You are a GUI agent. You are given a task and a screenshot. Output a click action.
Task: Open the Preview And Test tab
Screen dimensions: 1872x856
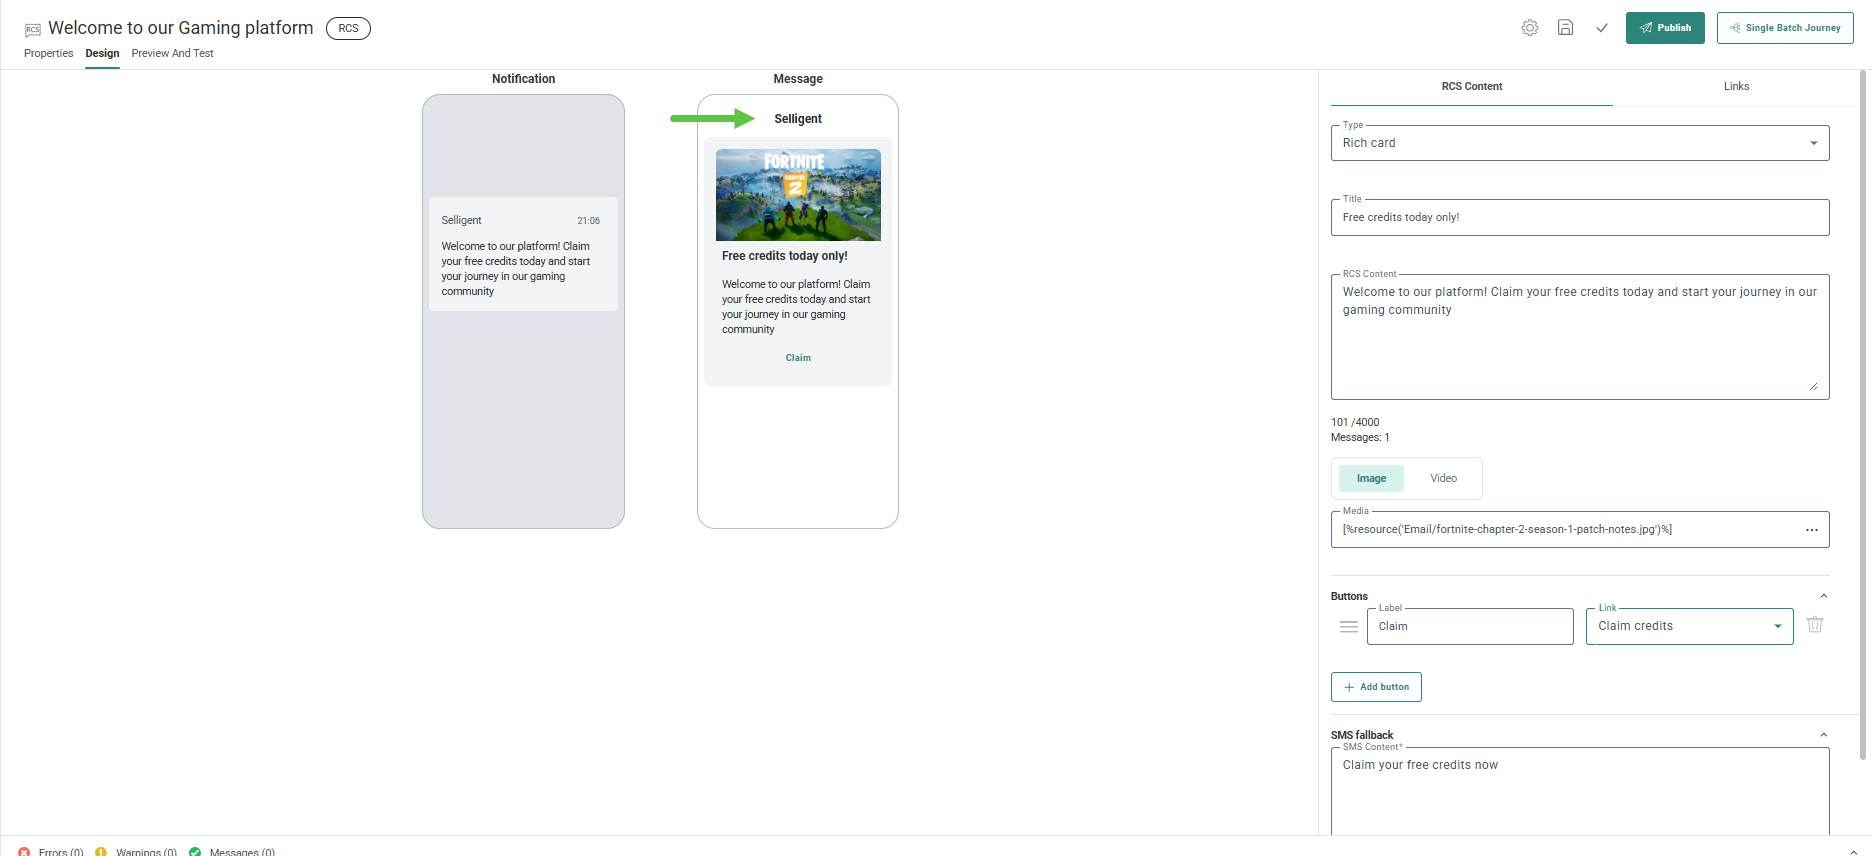tap(172, 54)
